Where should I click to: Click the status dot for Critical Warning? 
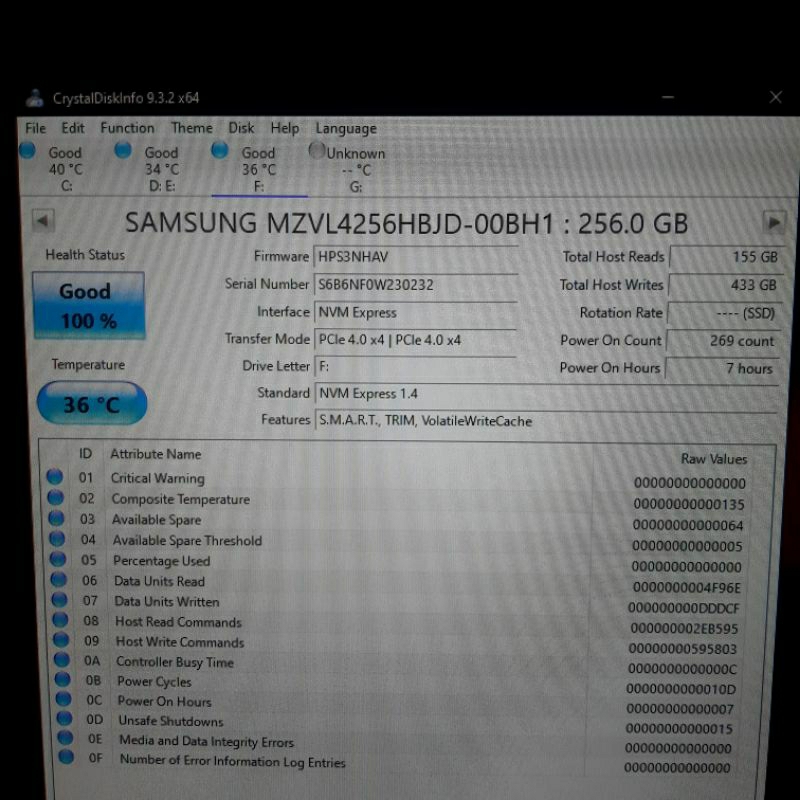(x=55, y=477)
